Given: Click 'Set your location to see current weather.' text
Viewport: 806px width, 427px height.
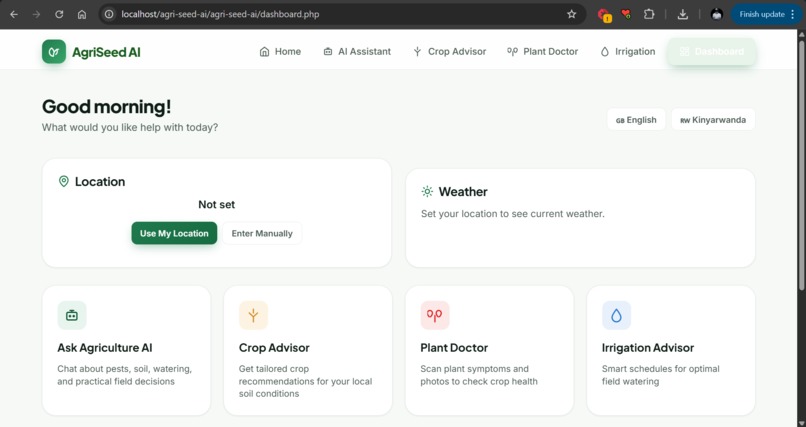Looking at the screenshot, I should click(512, 214).
